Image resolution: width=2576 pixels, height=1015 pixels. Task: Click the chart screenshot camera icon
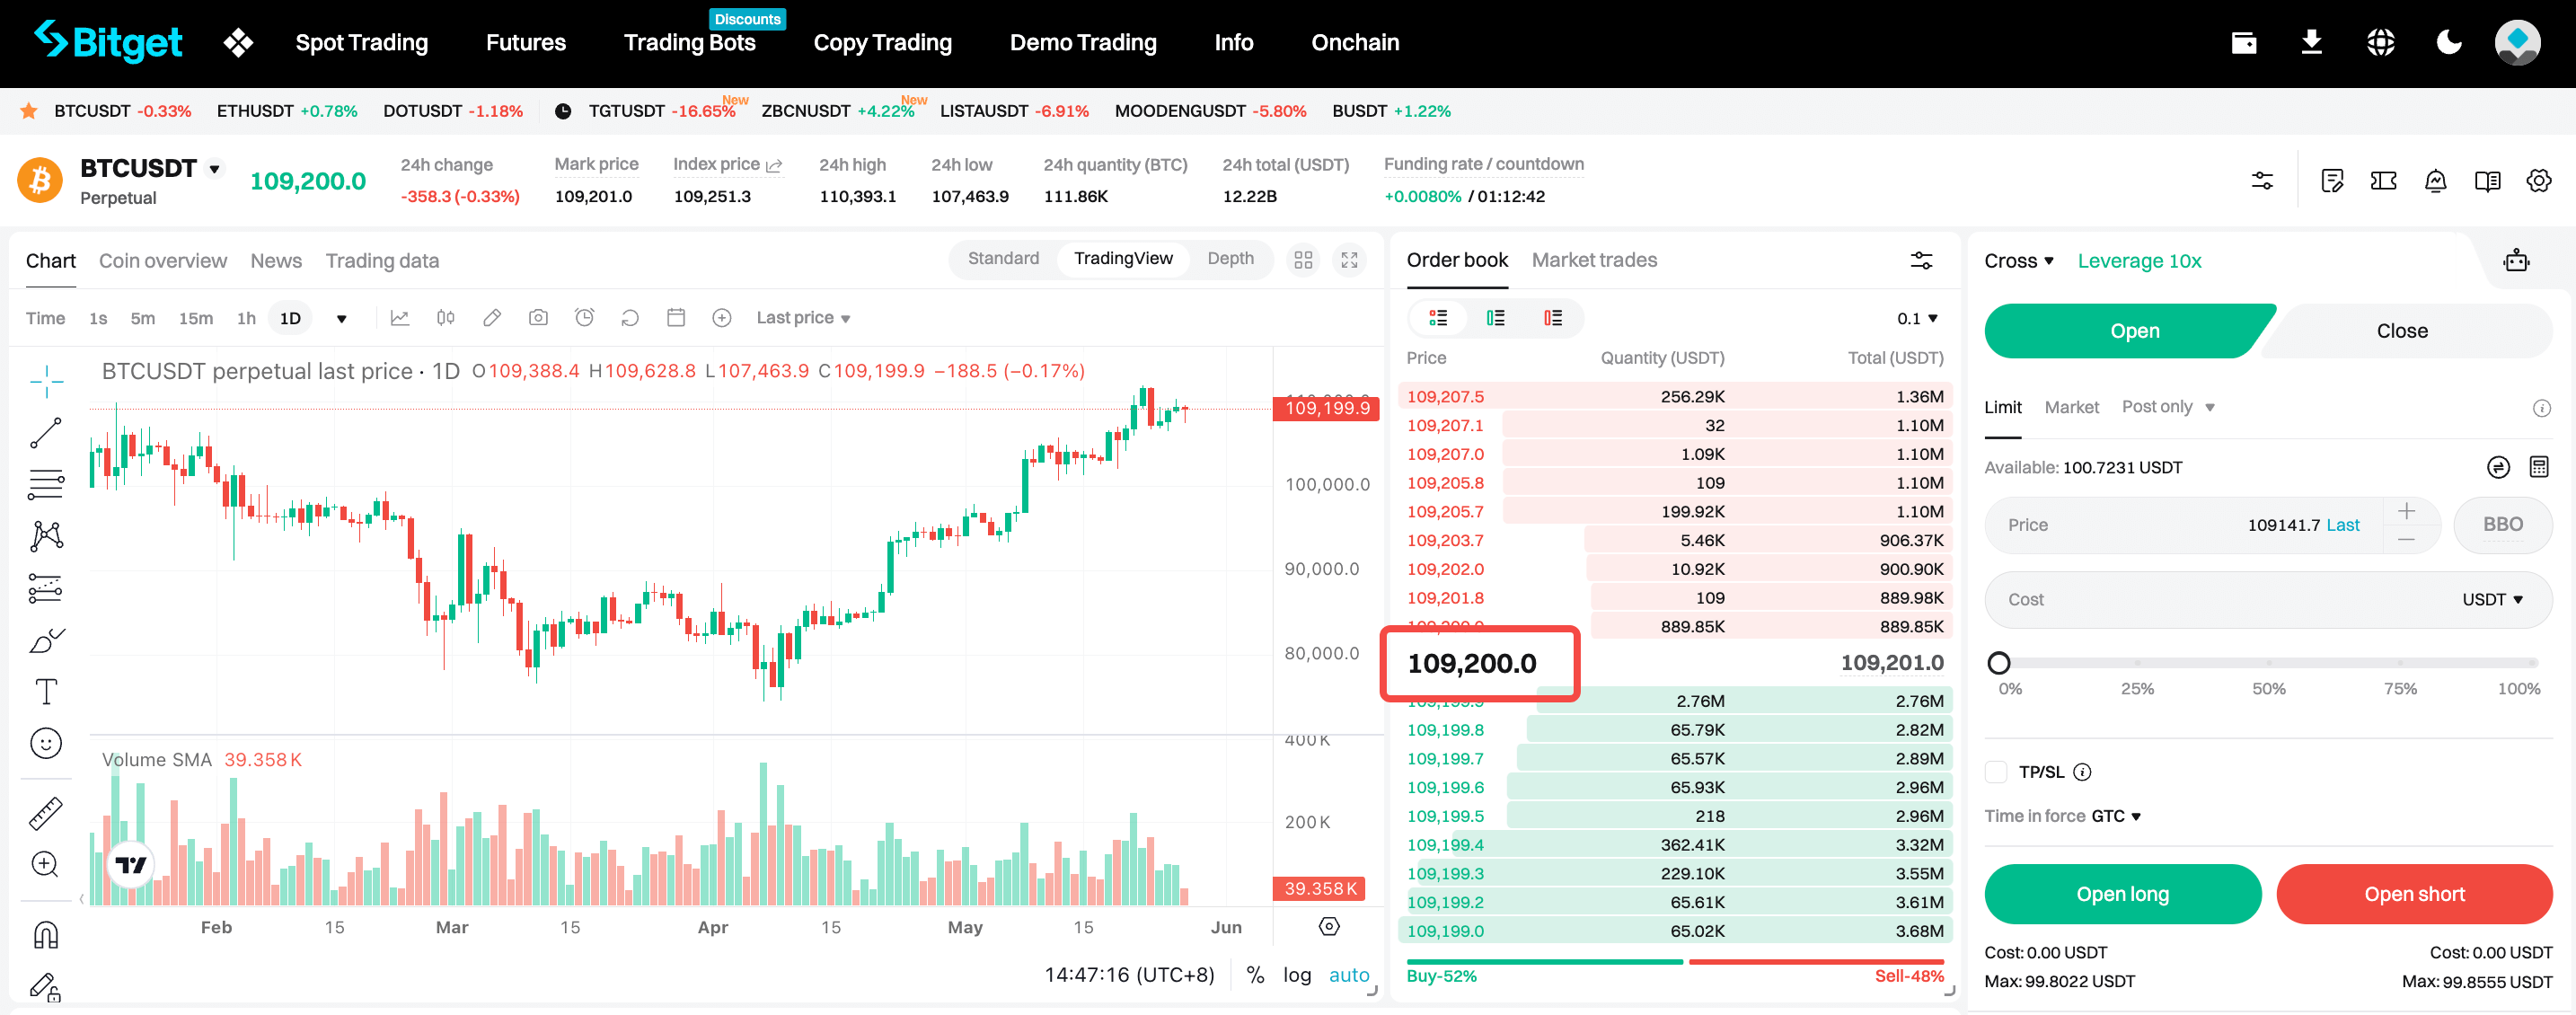538,318
